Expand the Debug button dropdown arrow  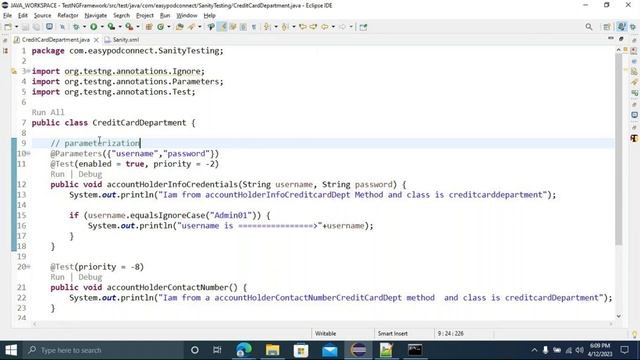84,27
